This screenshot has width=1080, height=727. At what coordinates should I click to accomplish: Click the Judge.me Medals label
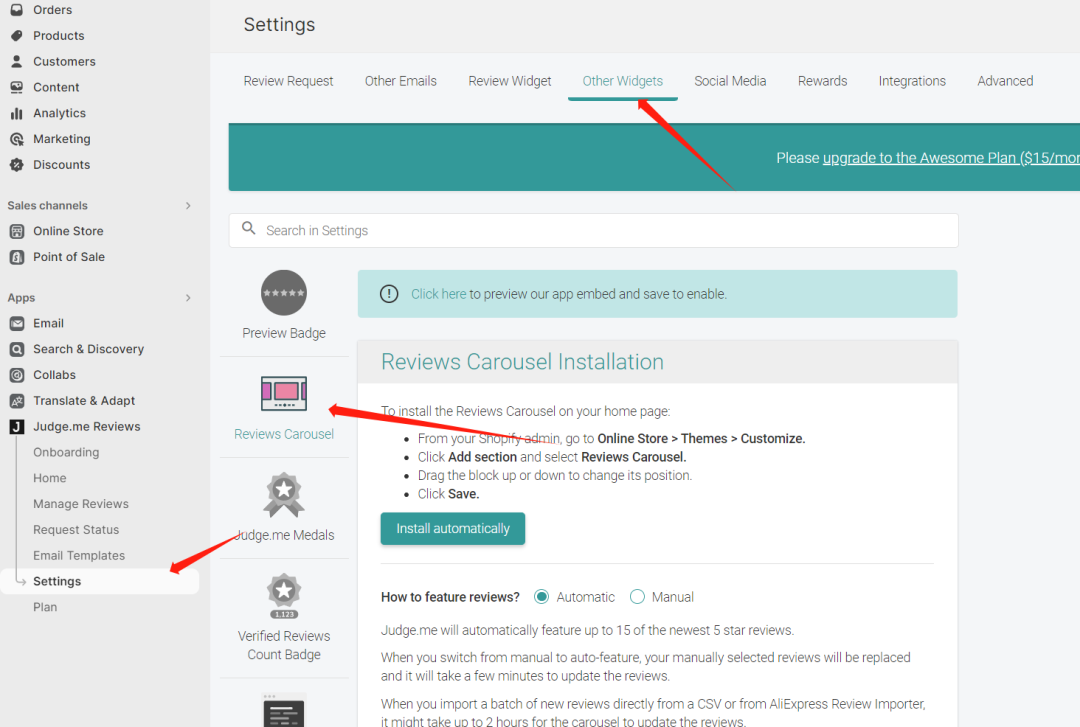[x=284, y=535]
